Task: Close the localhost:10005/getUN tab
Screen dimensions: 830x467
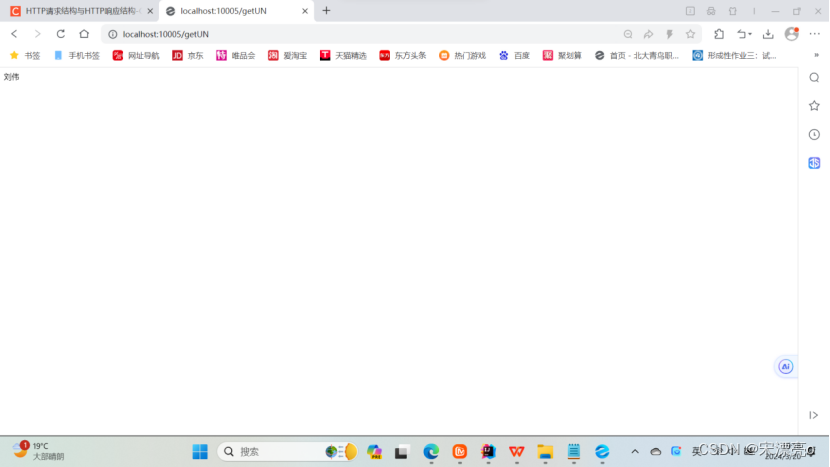Action: tap(305, 11)
